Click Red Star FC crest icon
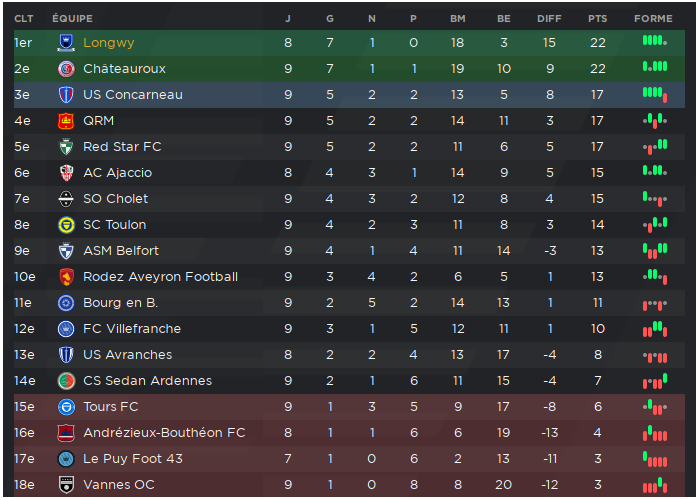 (x=66, y=147)
